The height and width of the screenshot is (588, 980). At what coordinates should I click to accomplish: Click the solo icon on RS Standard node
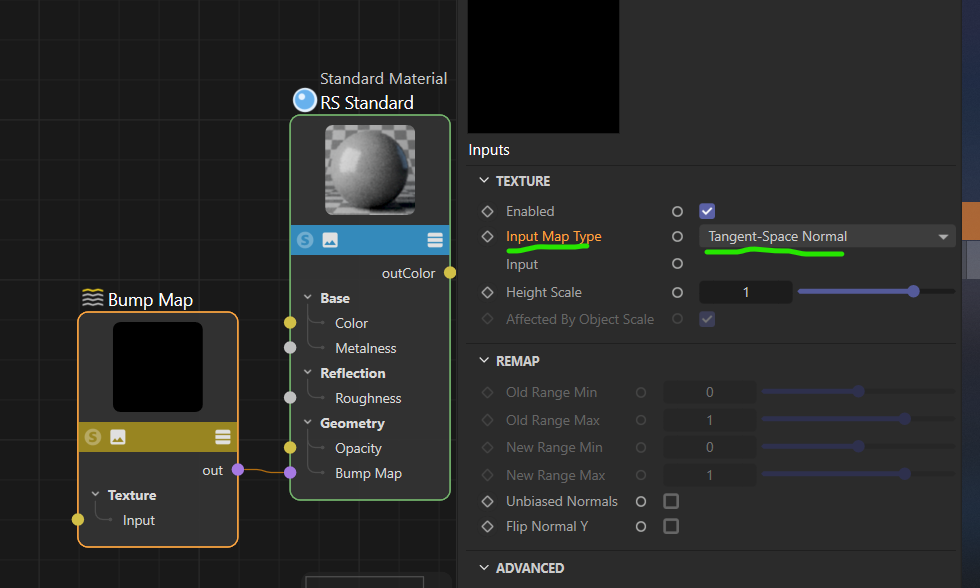305,240
